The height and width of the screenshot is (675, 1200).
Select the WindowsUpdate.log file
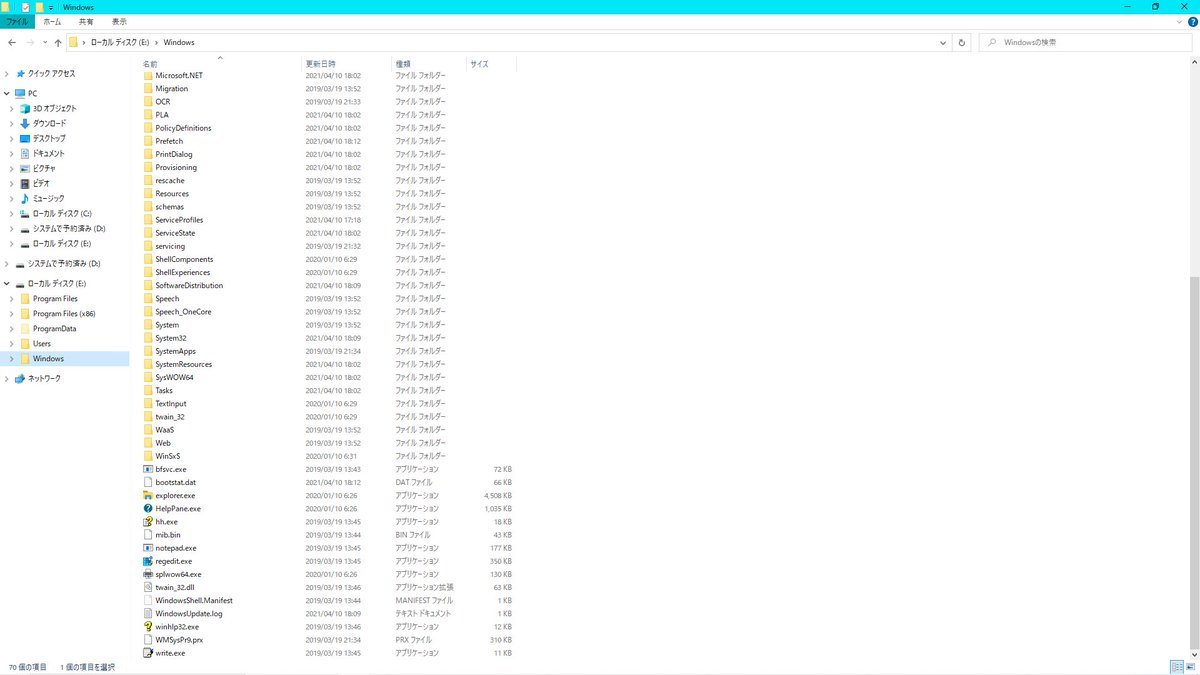[189, 613]
